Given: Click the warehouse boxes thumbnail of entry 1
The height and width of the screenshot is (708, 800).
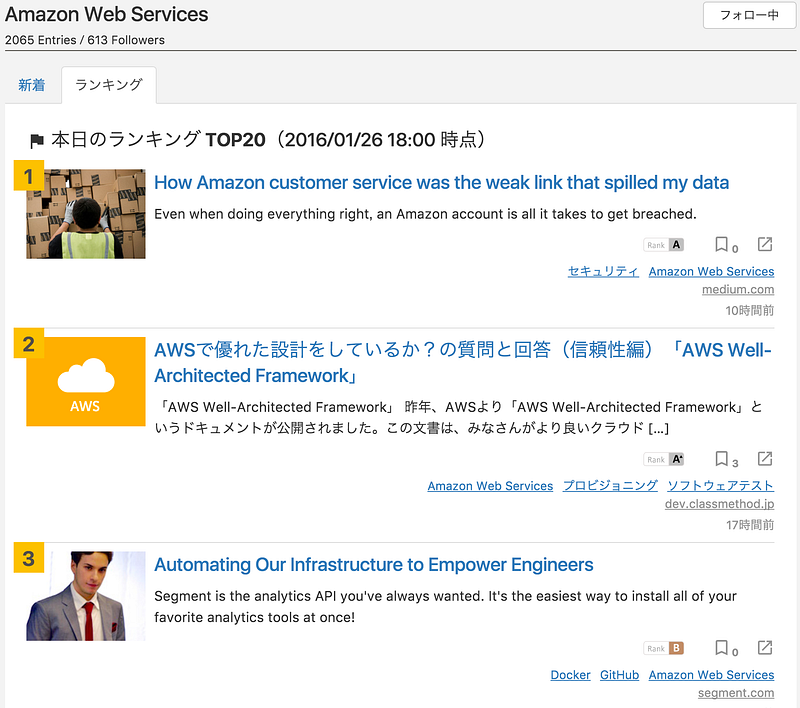Looking at the screenshot, I should (x=86, y=214).
